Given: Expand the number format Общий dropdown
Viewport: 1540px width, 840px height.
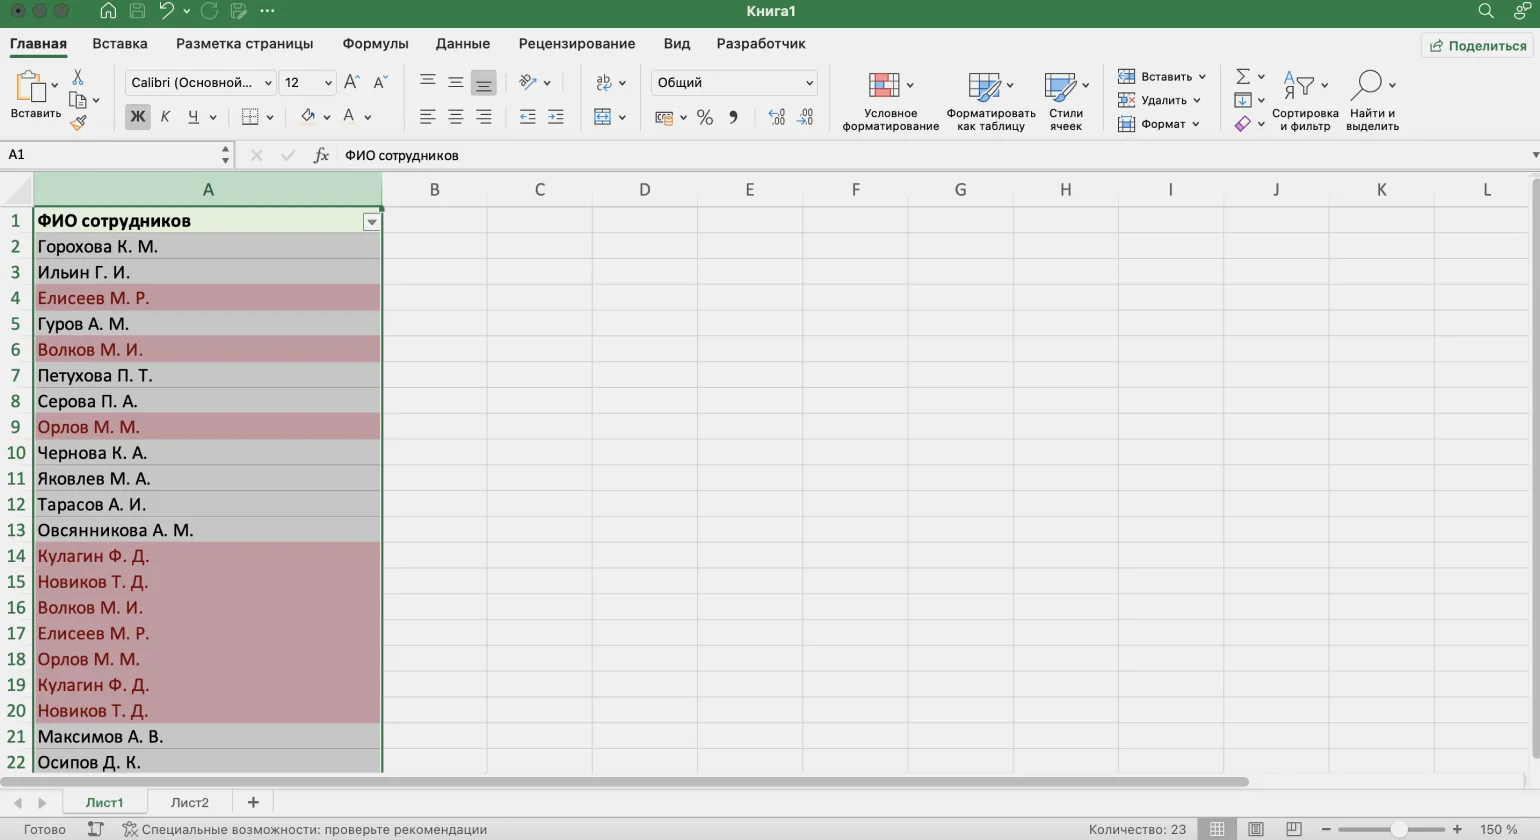Looking at the screenshot, I should 808,83.
